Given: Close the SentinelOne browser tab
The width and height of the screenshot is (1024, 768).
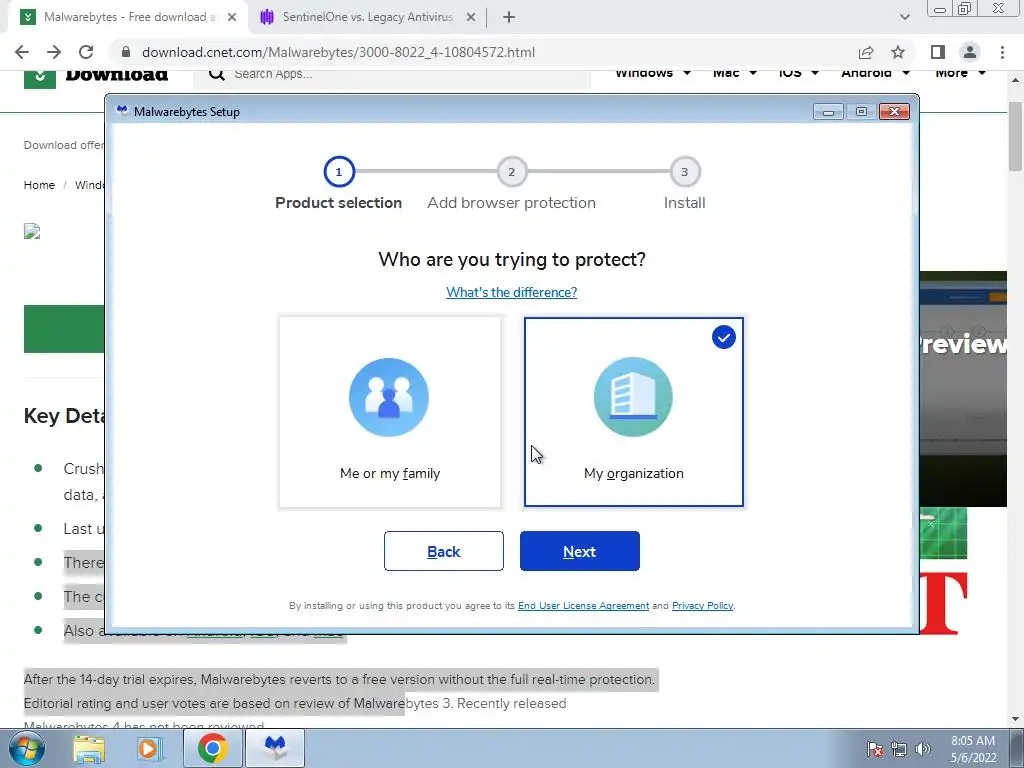Looking at the screenshot, I should pyautogui.click(x=470, y=18).
